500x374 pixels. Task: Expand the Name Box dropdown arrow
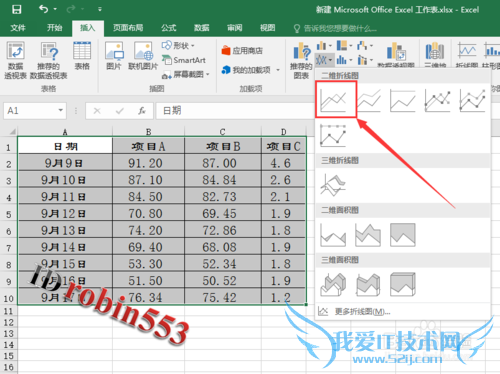click(61, 110)
